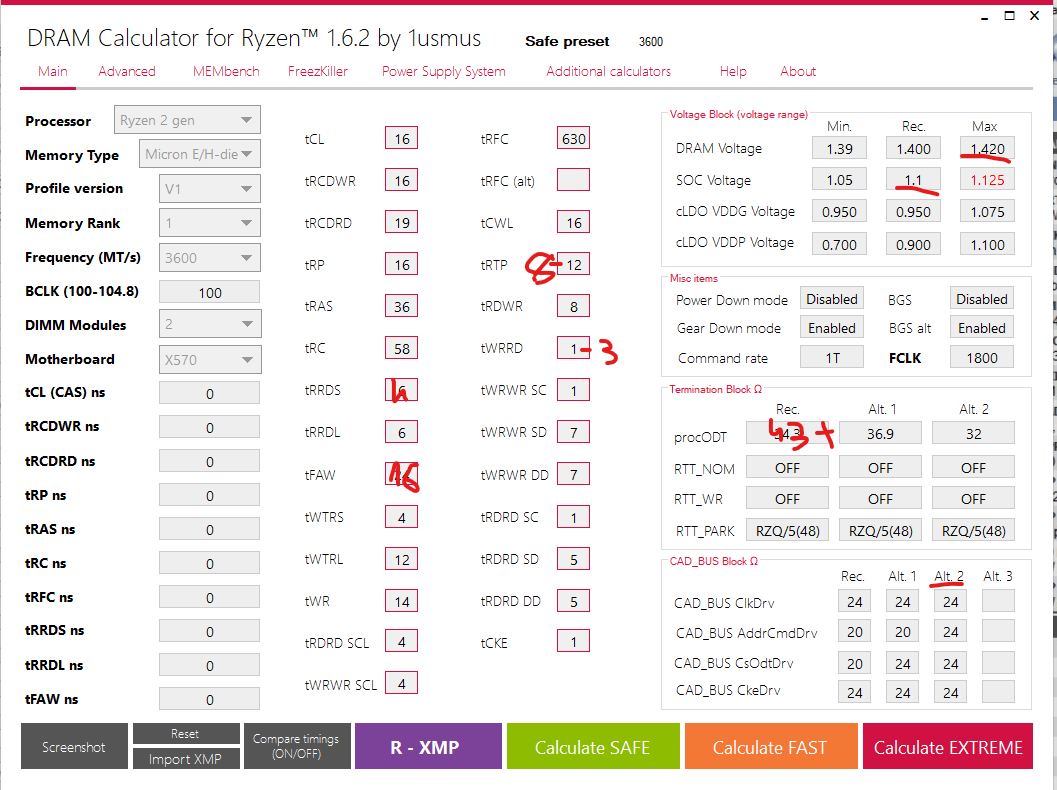
Task: Click the BCLK (100-104.8) input field
Action: [x=210, y=293]
